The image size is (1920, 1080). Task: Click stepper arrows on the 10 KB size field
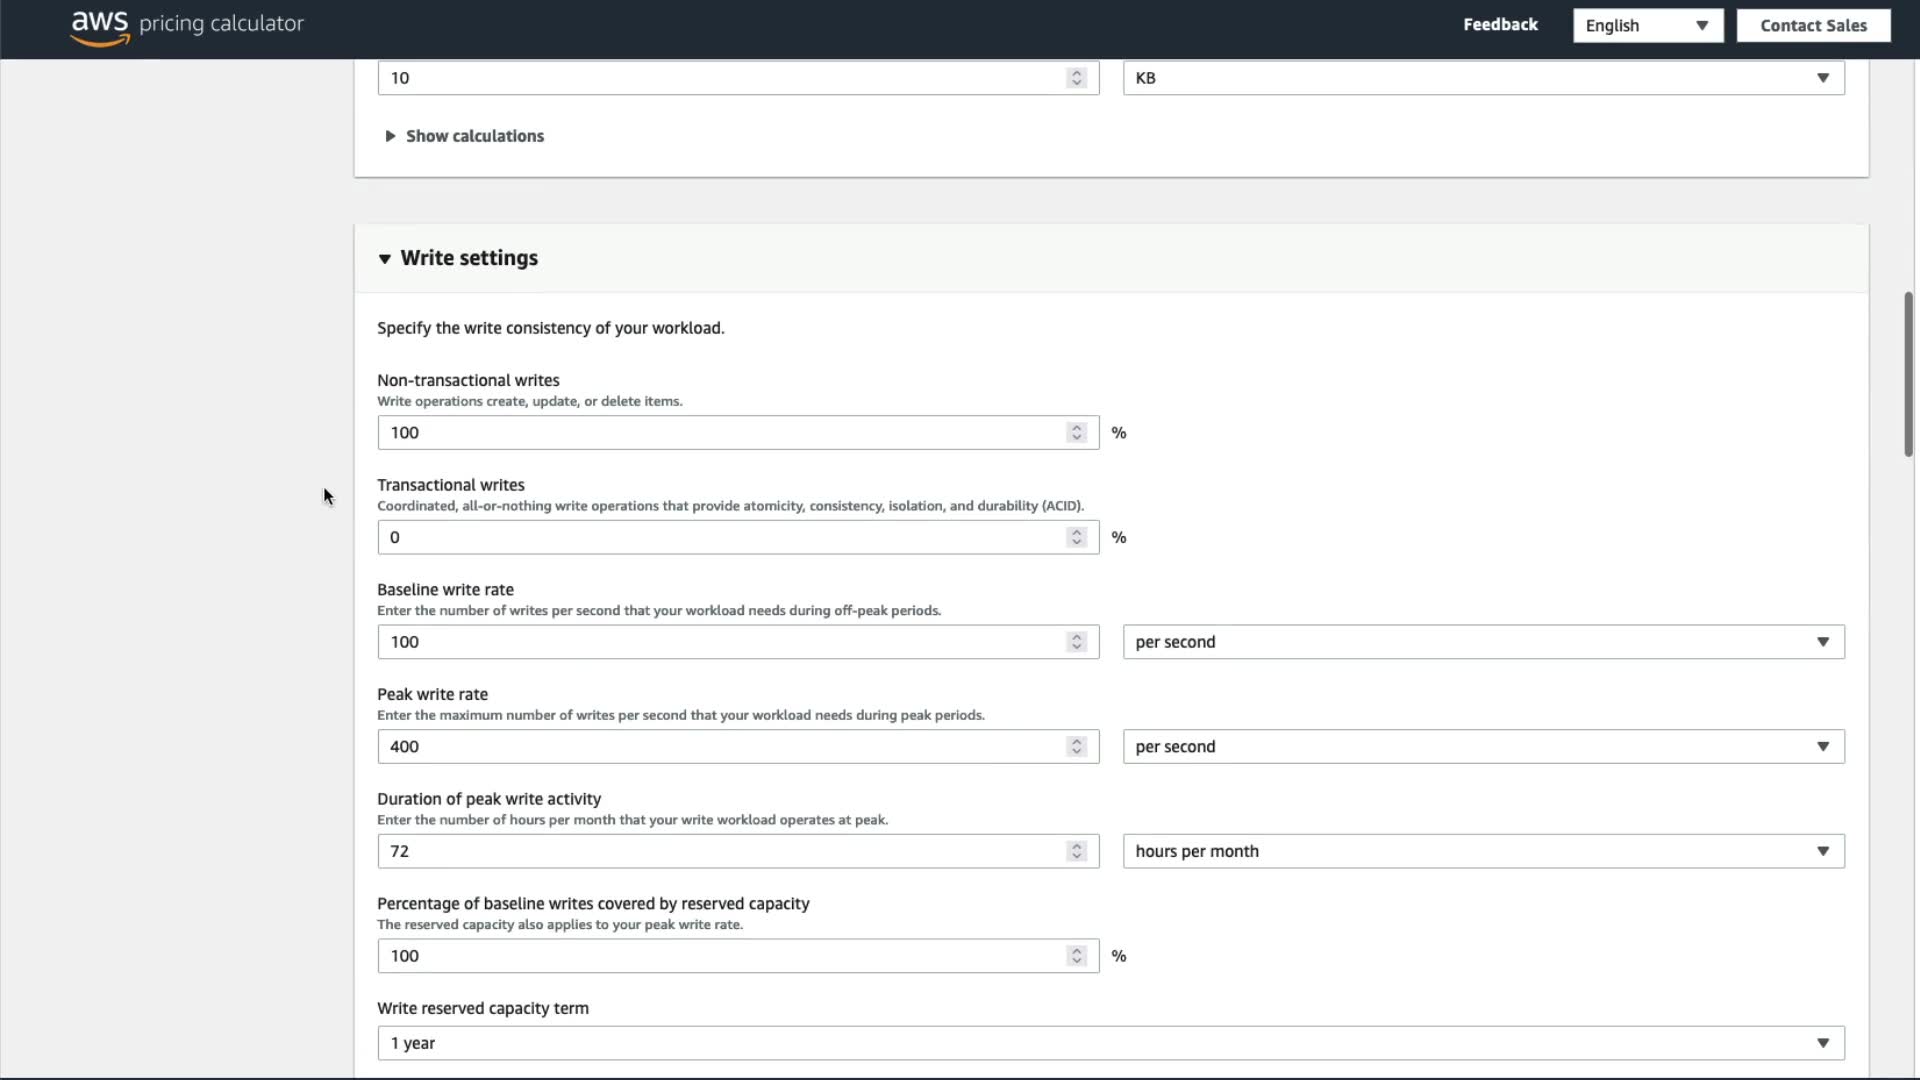point(1076,78)
